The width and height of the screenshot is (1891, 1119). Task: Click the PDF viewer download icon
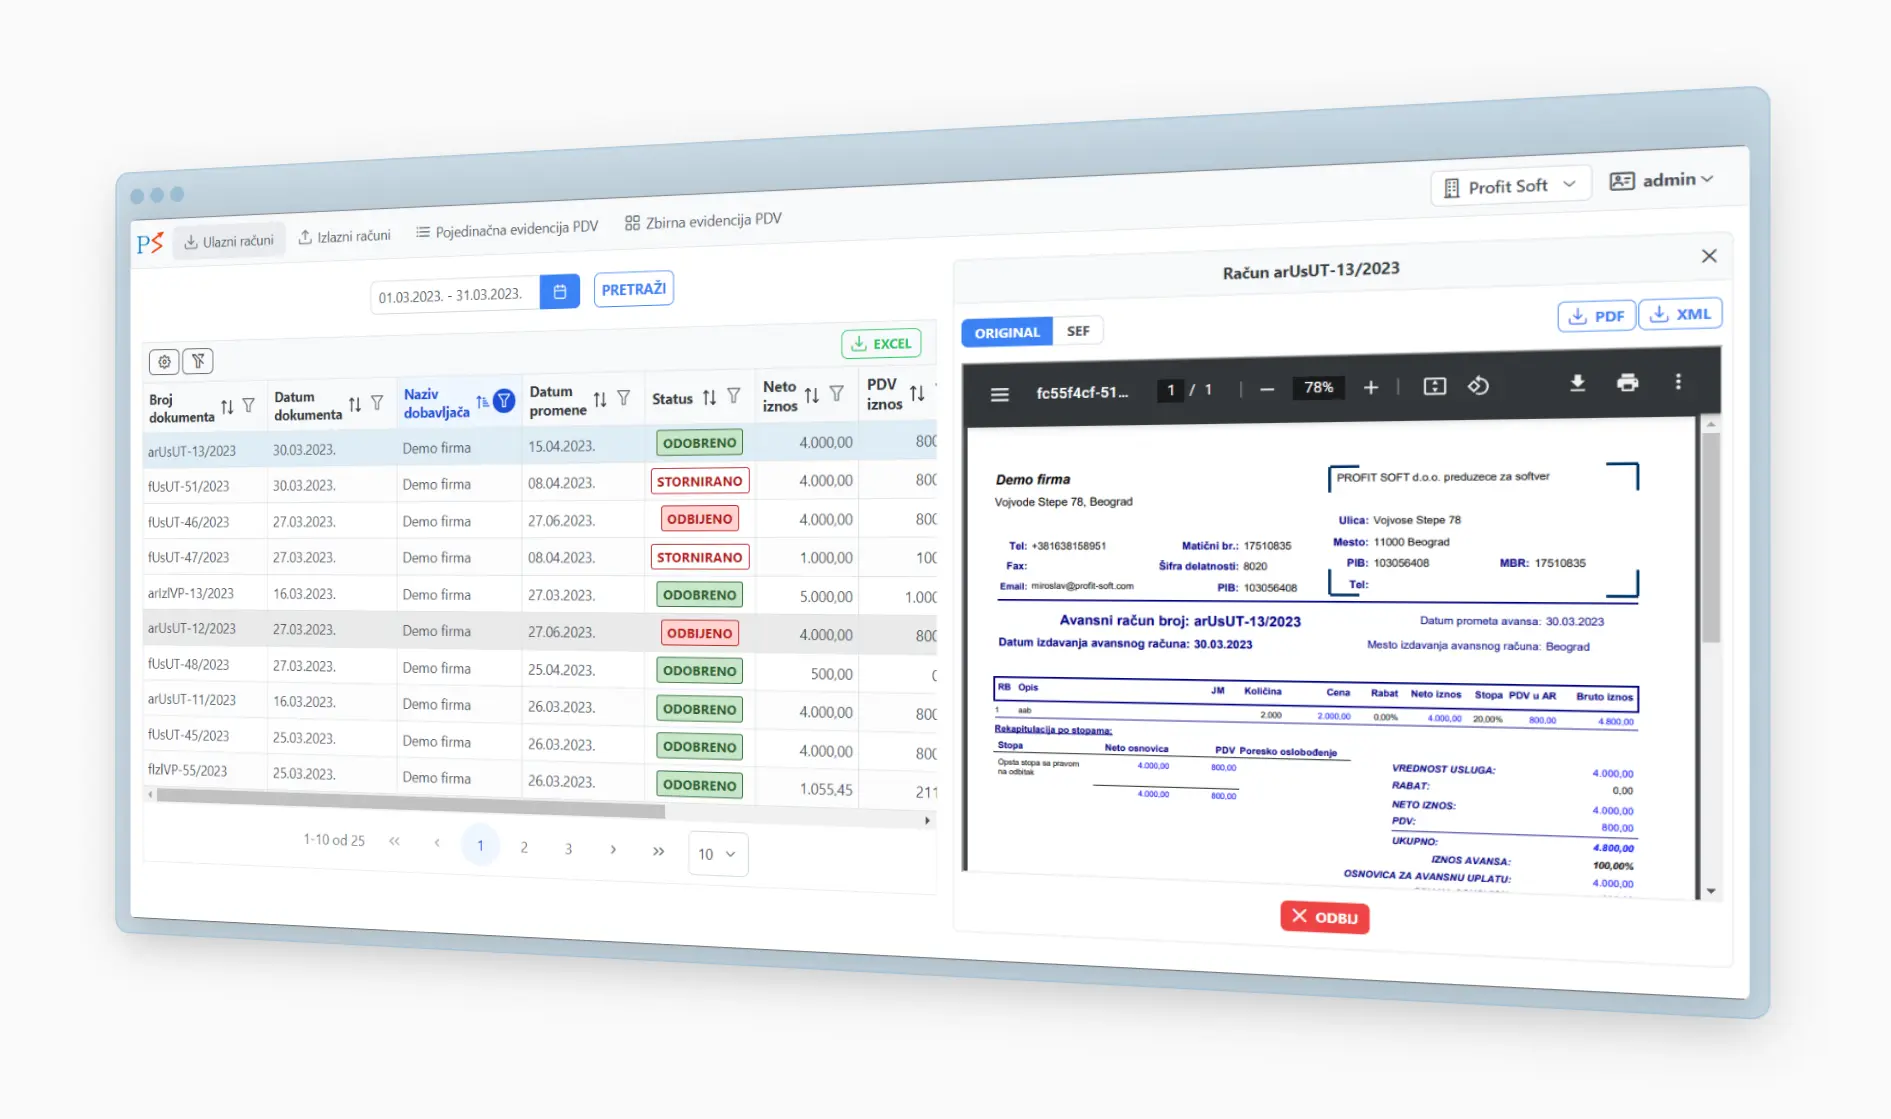[1577, 383]
